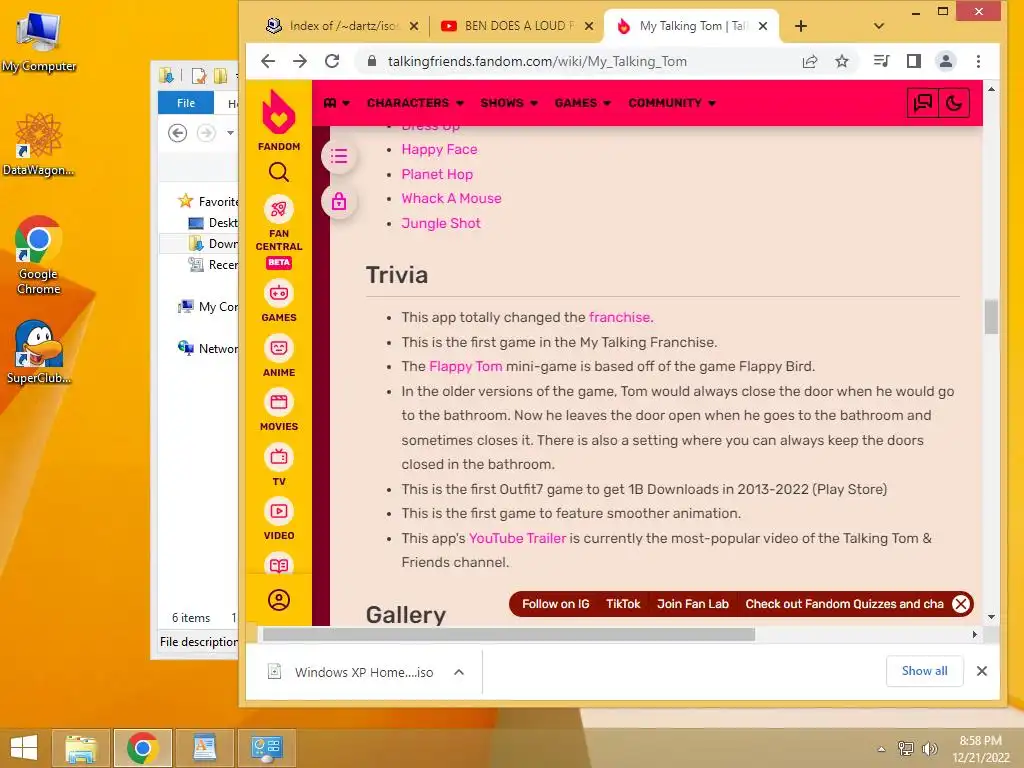This screenshot has width=1024, height=768.
Task: Dismiss the Fandom promo bar with X
Action: tap(961, 604)
